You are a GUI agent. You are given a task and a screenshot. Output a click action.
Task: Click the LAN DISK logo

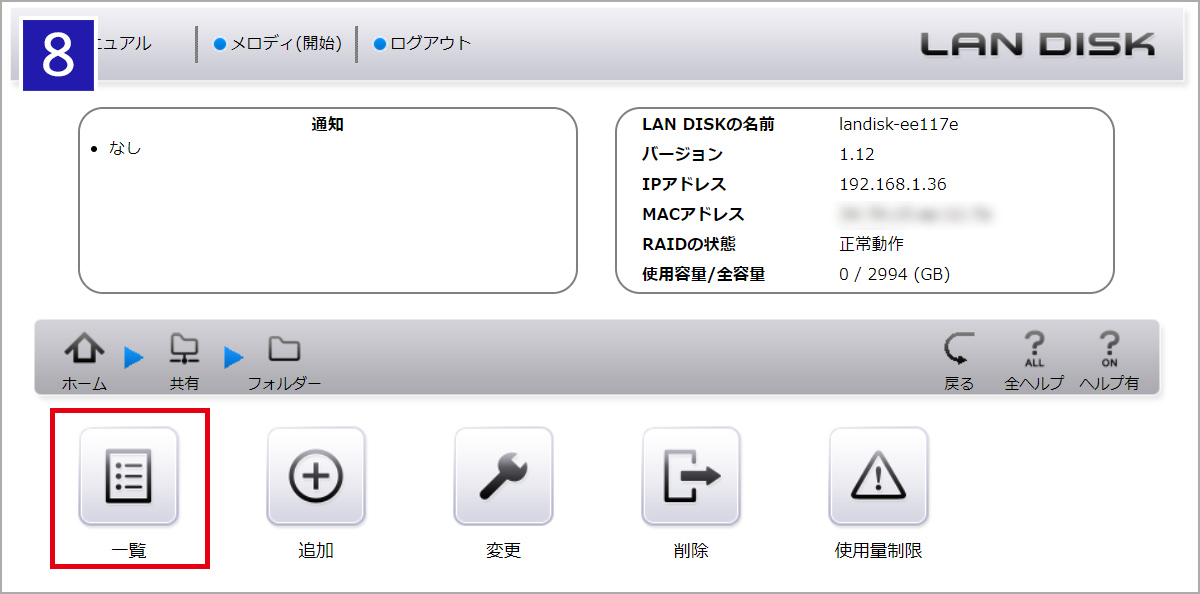coord(1037,43)
